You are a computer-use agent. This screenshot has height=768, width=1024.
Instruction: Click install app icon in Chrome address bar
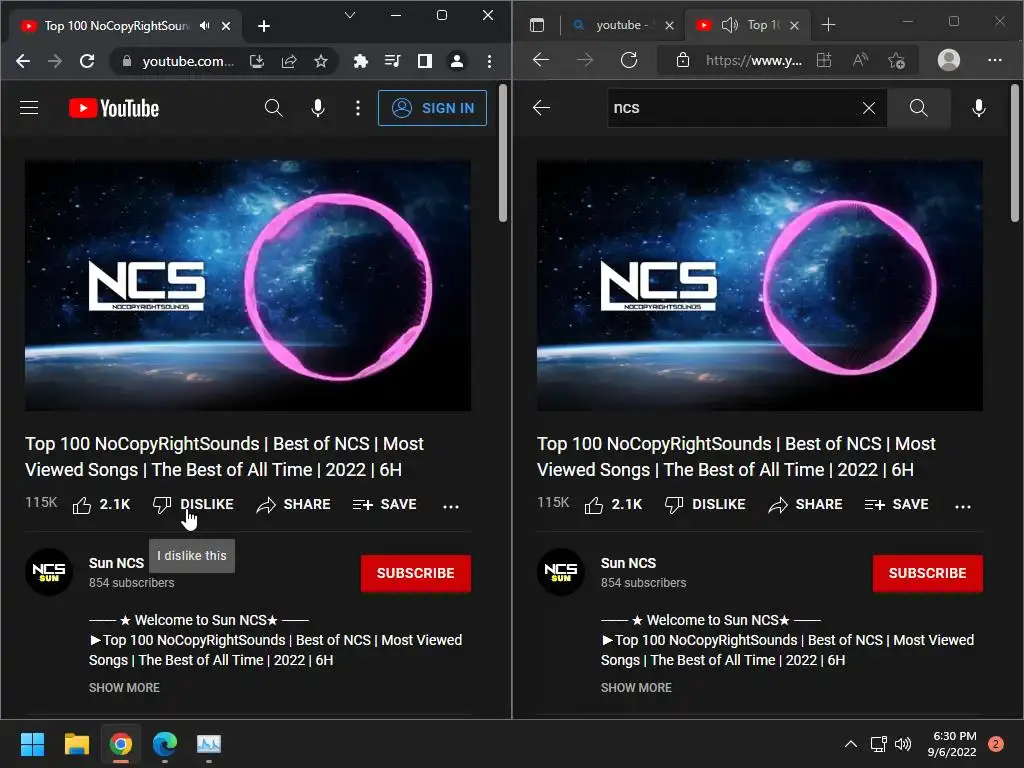pyautogui.click(x=257, y=61)
